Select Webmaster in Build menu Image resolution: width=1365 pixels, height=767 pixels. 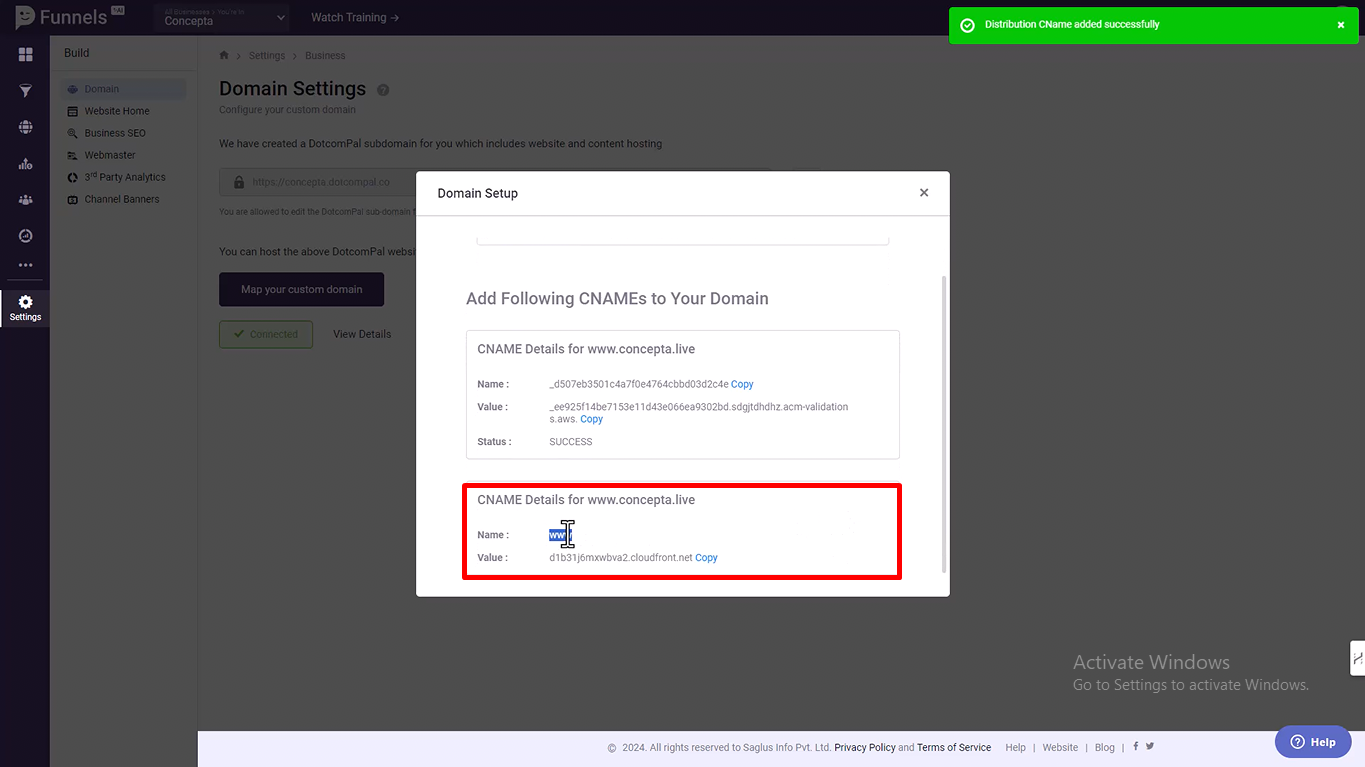pyautogui.click(x=101, y=155)
